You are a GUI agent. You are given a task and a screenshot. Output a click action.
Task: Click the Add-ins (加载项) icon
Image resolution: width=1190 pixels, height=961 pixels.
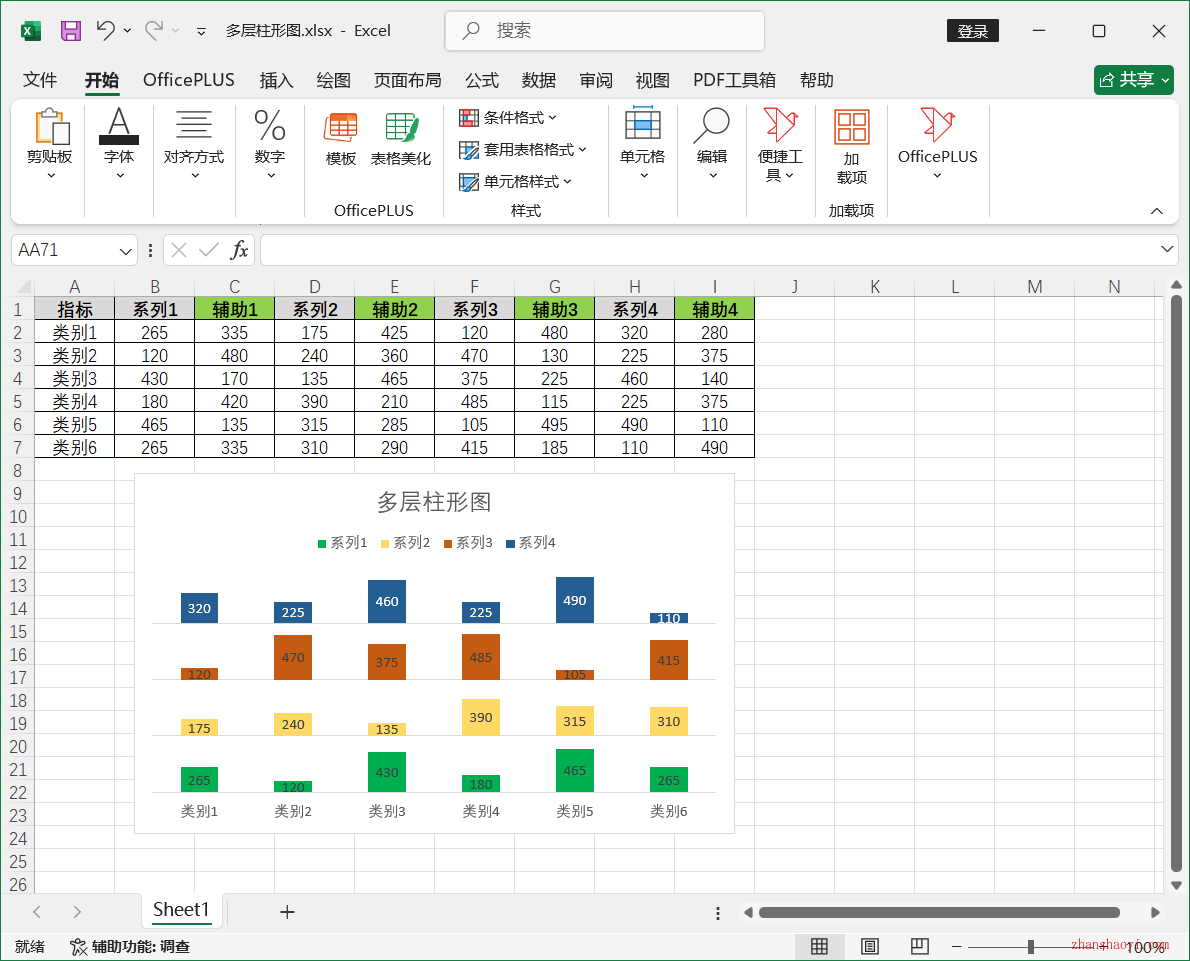click(x=852, y=146)
